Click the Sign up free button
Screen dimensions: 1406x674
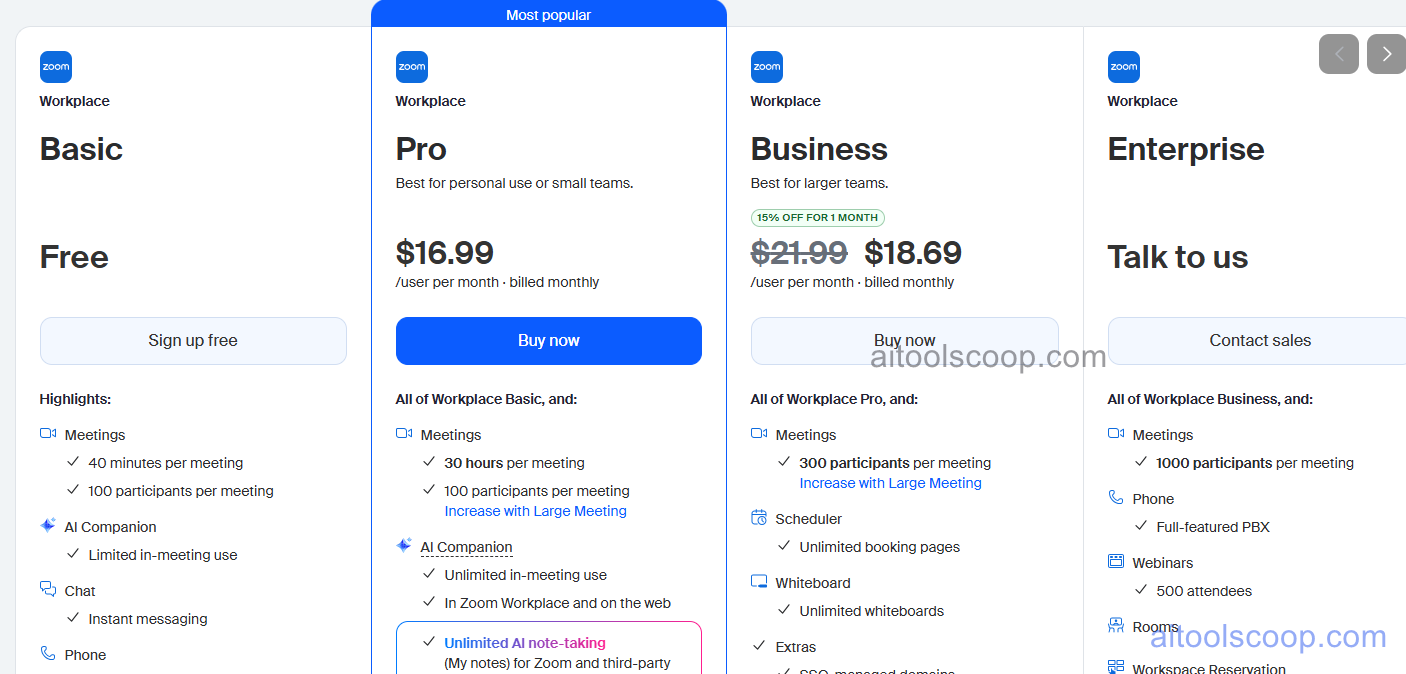pyautogui.click(x=193, y=340)
